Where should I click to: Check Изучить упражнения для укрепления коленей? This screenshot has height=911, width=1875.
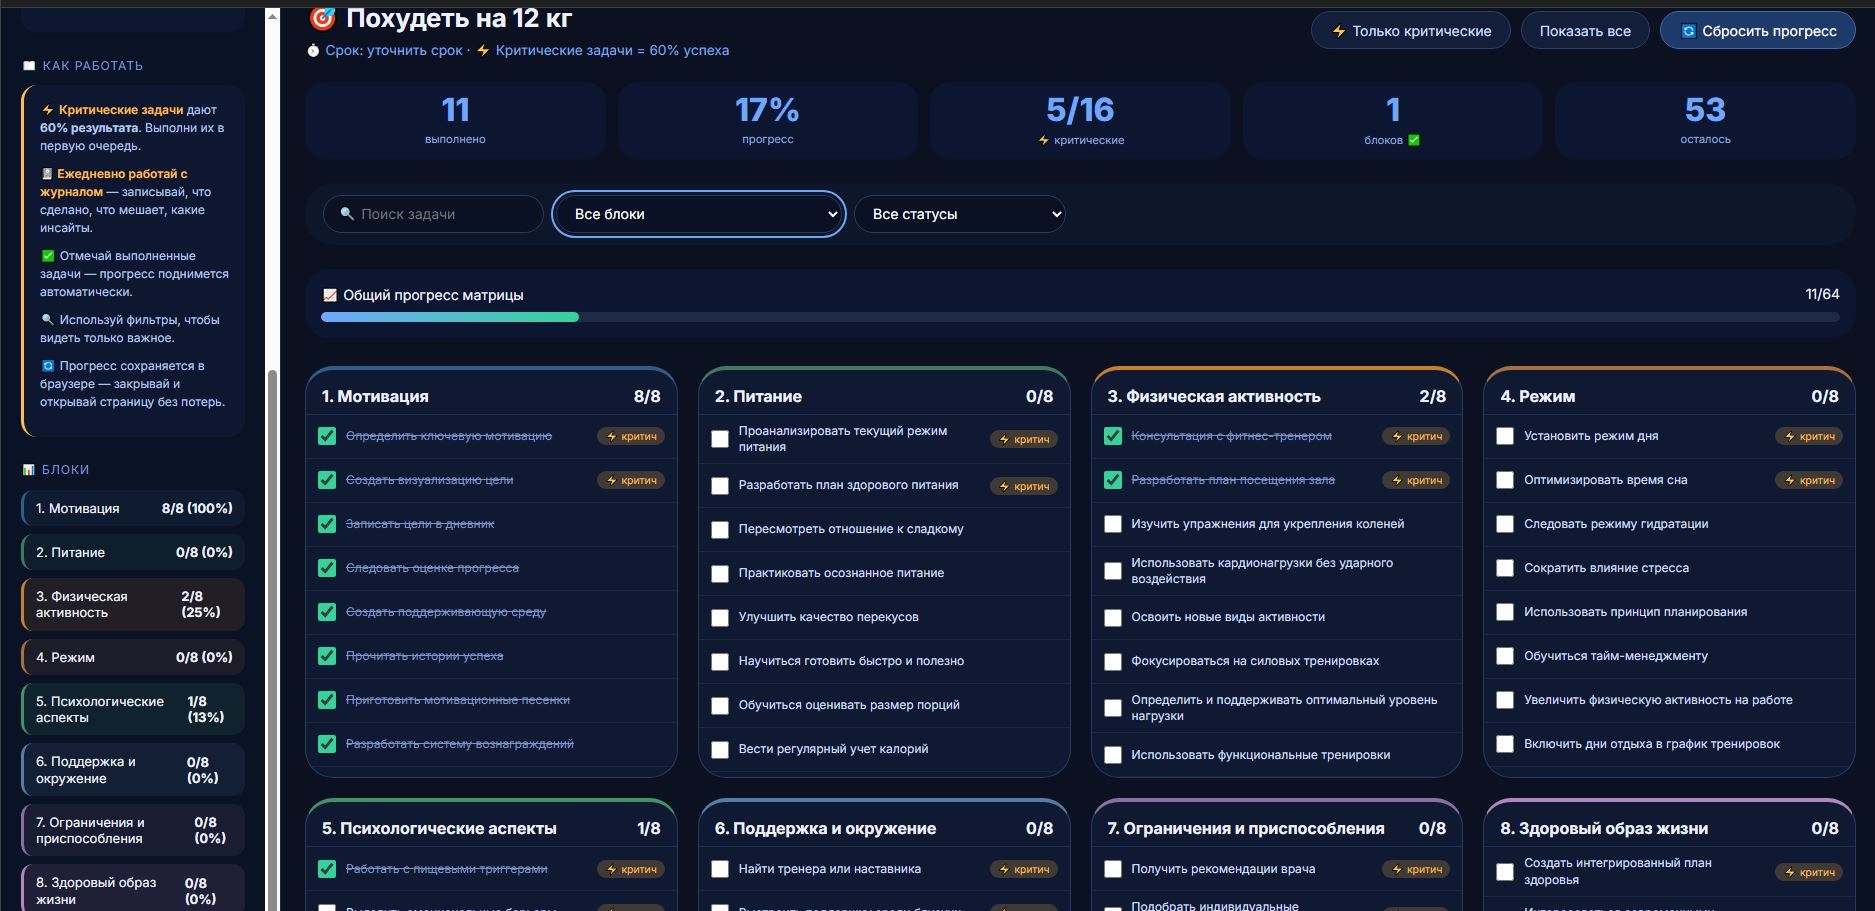pyautogui.click(x=1113, y=524)
